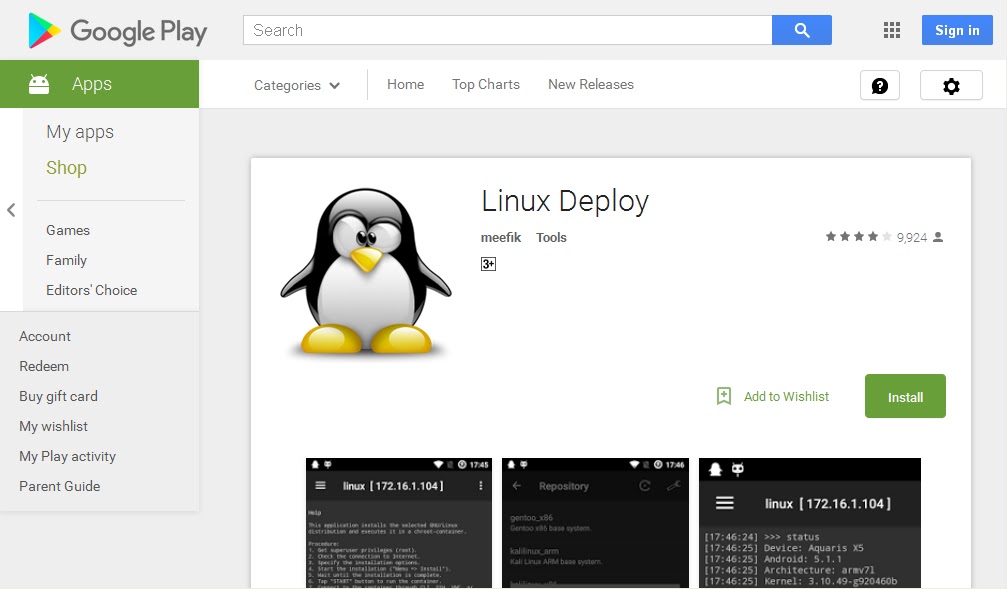Click the blue search magnifier button
The width and height of the screenshot is (1007, 589).
coord(801,30)
